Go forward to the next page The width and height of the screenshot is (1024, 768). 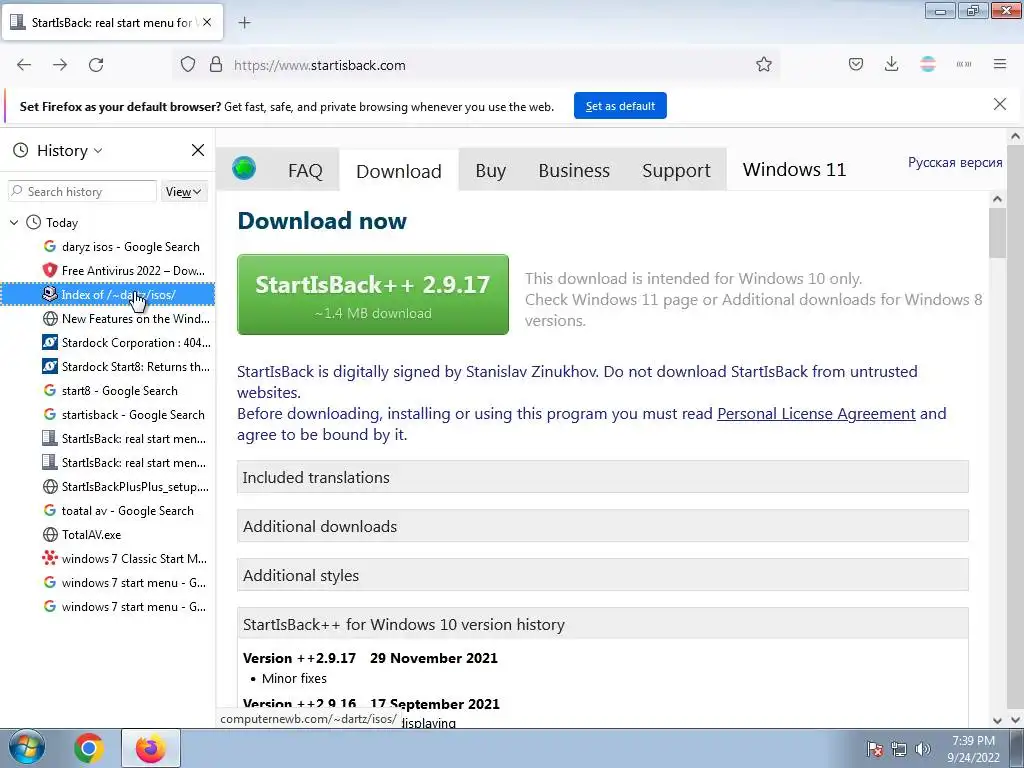[x=60, y=65]
